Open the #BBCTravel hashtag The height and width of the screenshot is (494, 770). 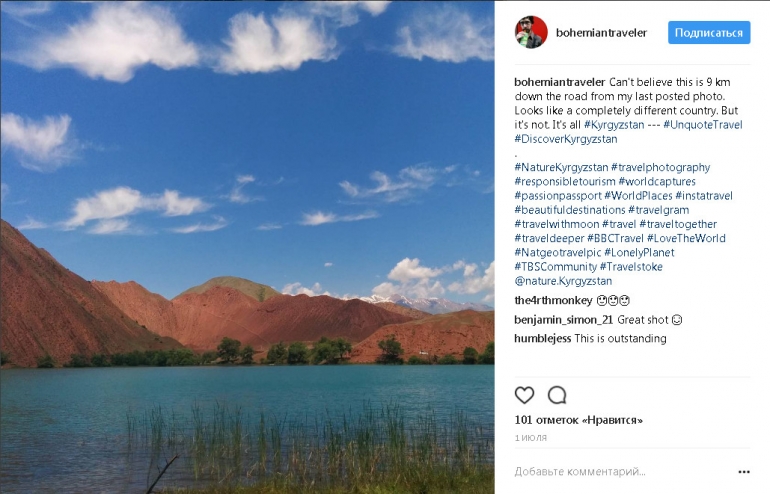(615, 239)
